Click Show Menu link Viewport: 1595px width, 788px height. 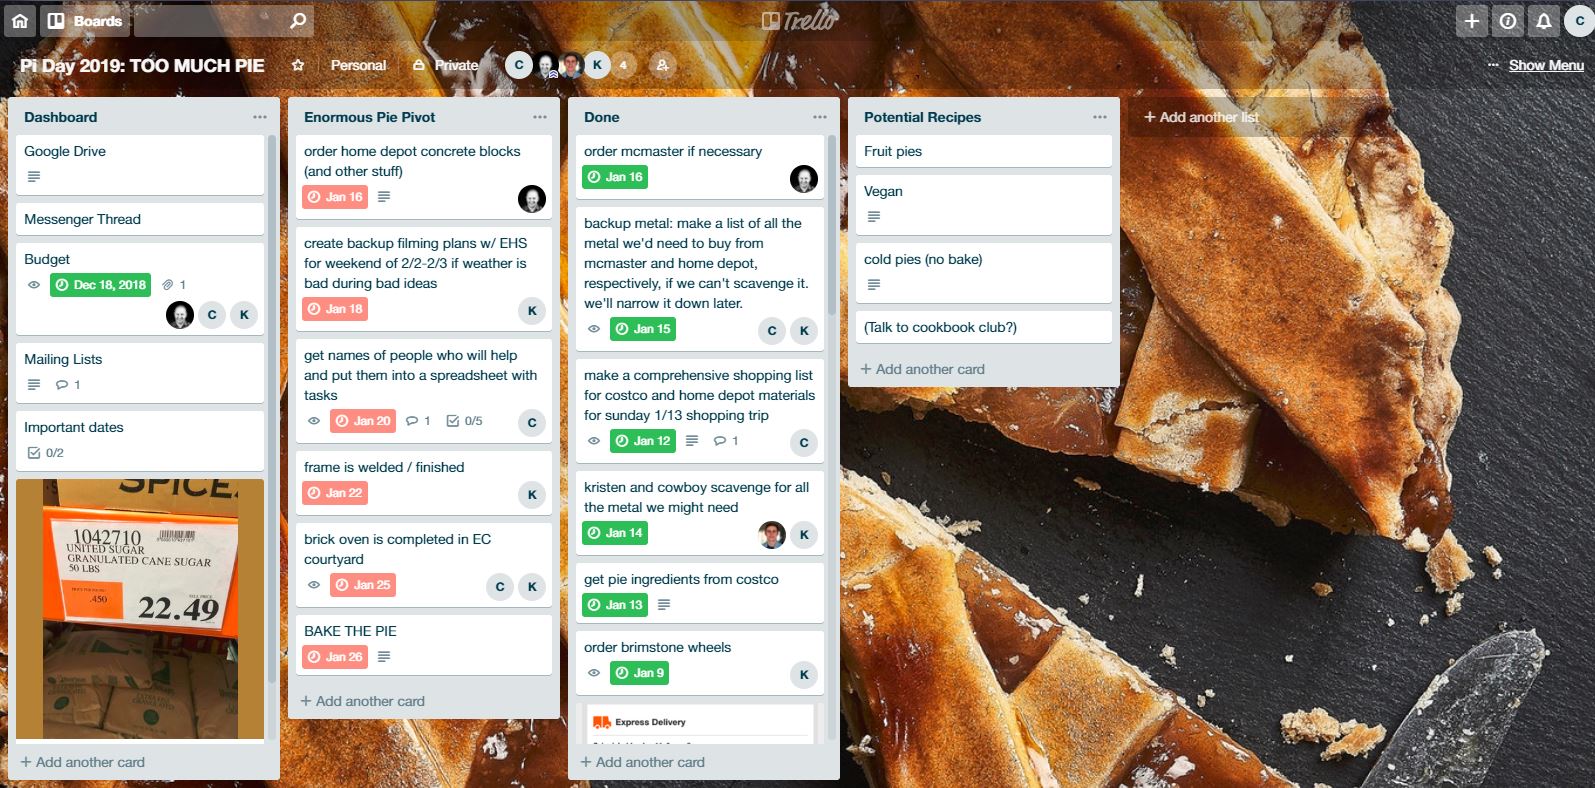tap(1546, 65)
